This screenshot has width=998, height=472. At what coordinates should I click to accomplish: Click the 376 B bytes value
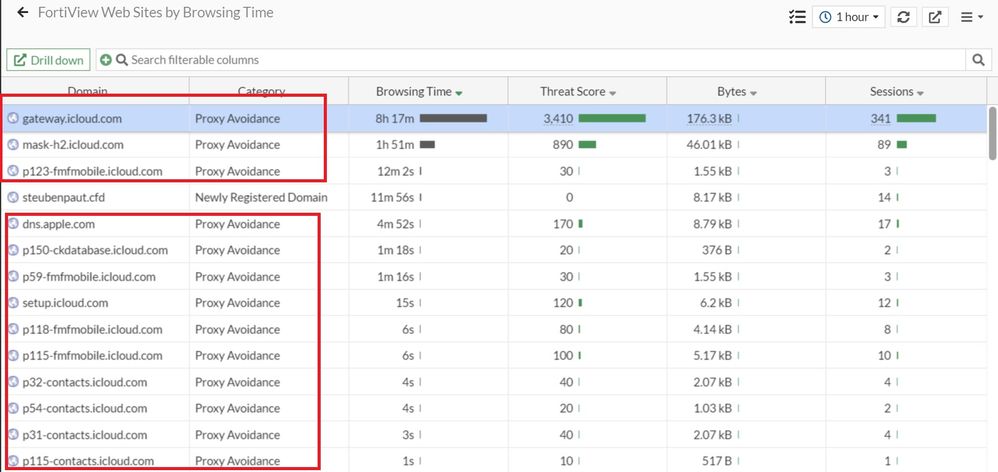click(x=717, y=250)
